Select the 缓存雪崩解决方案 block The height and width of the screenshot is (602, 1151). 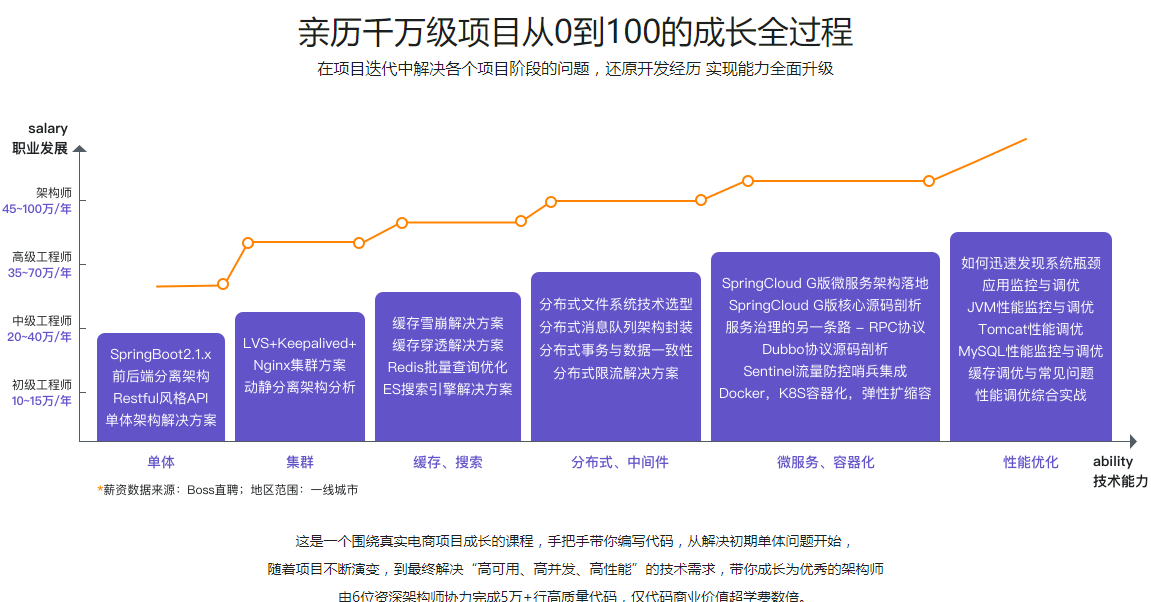(x=448, y=367)
